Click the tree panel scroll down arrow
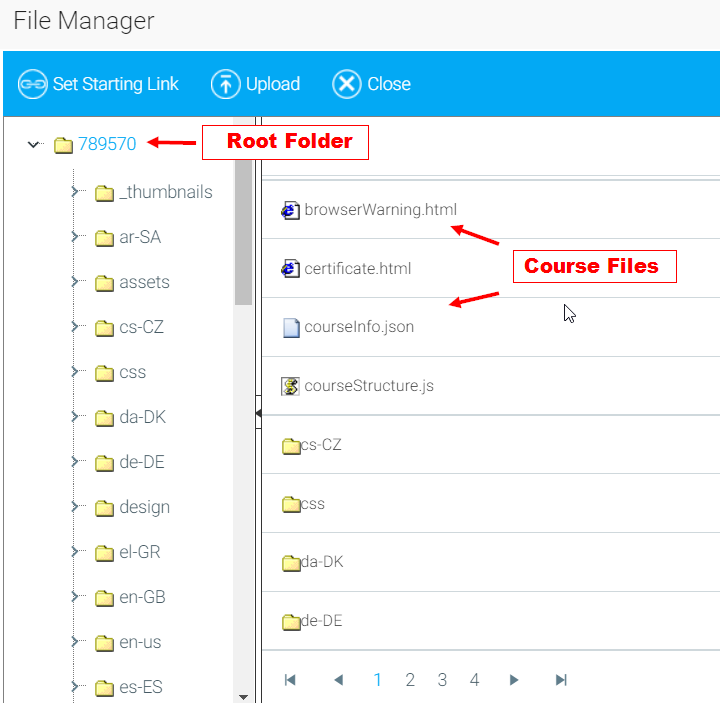The height and width of the screenshot is (703, 720). (x=243, y=696)
